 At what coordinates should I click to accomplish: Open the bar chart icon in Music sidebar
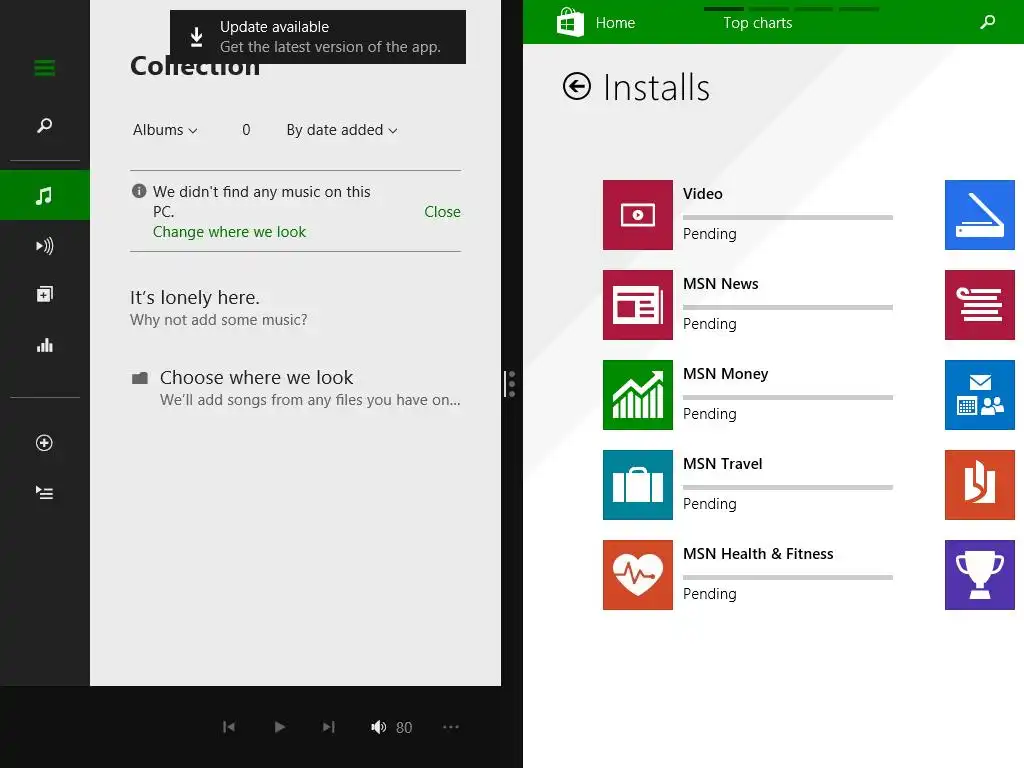tap(44, 345)
